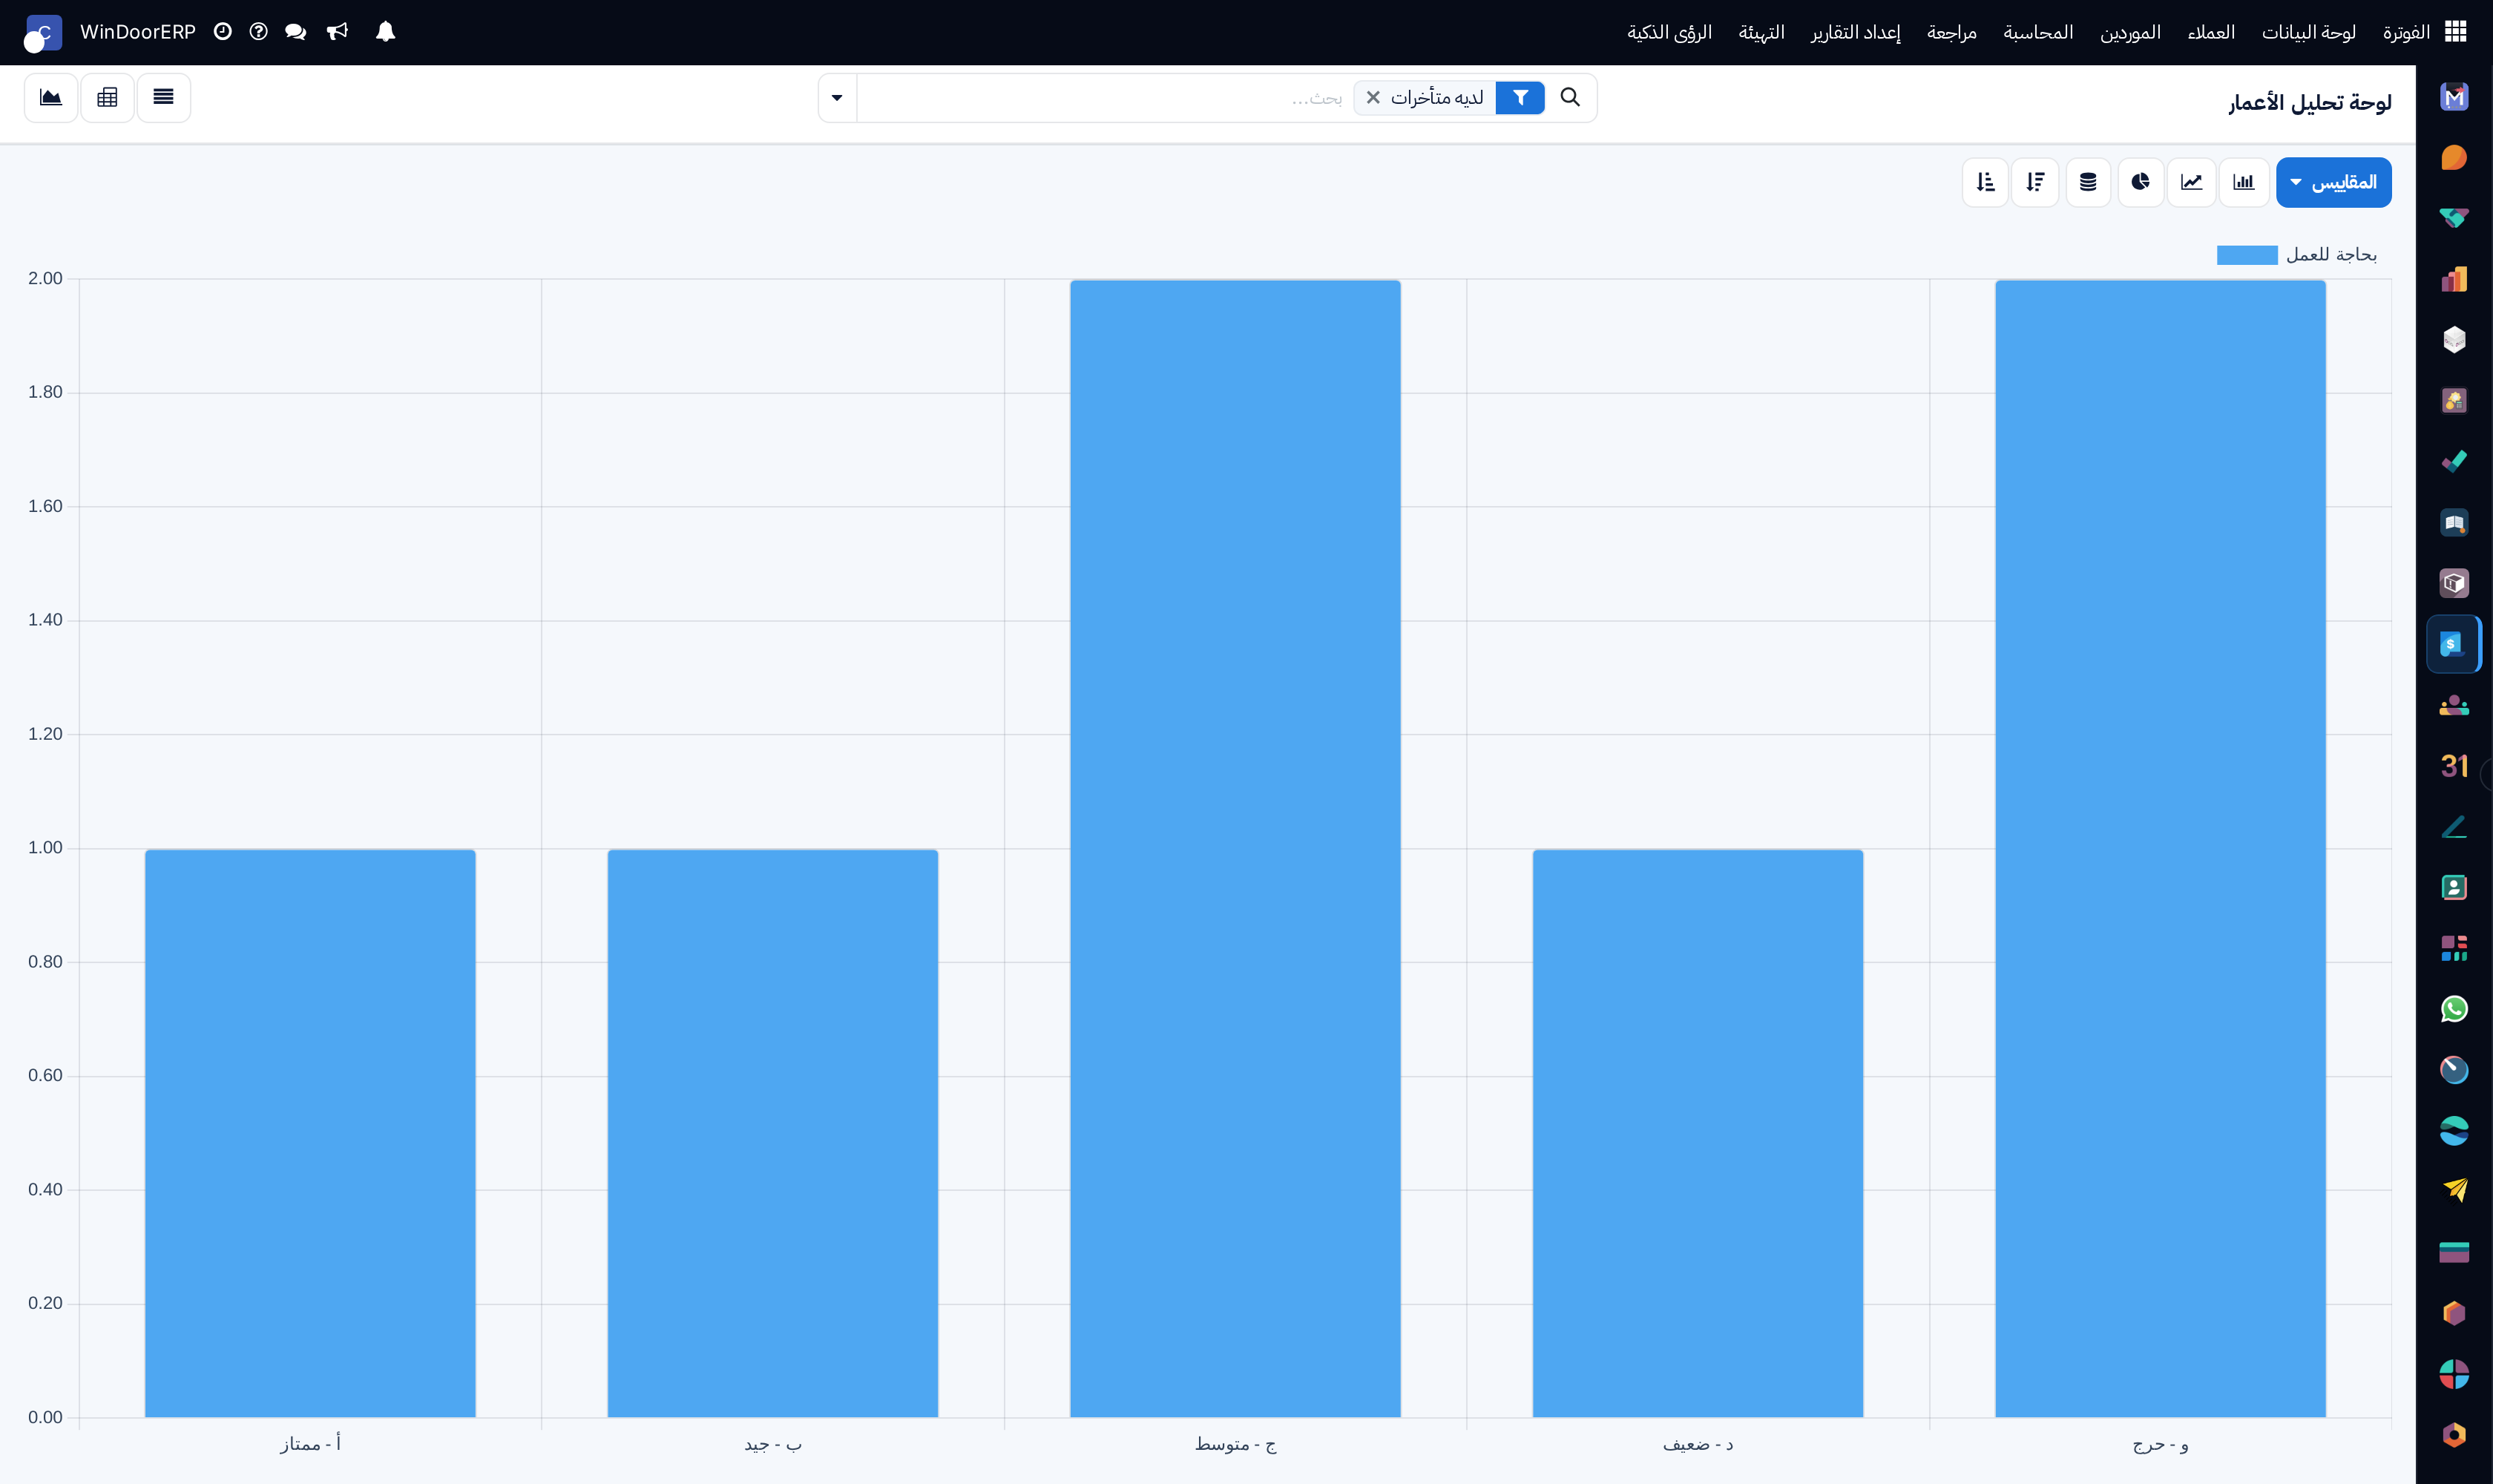Open the timer dial app in sidebar
Viewport: 2493px width, 1484px height.
pyautogui.click(x=2454, y=1070)
